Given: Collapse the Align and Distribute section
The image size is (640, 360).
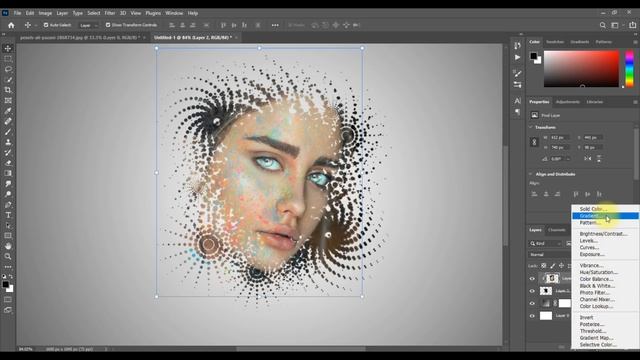Looking at the screenshot, I should tap(531, 174).
